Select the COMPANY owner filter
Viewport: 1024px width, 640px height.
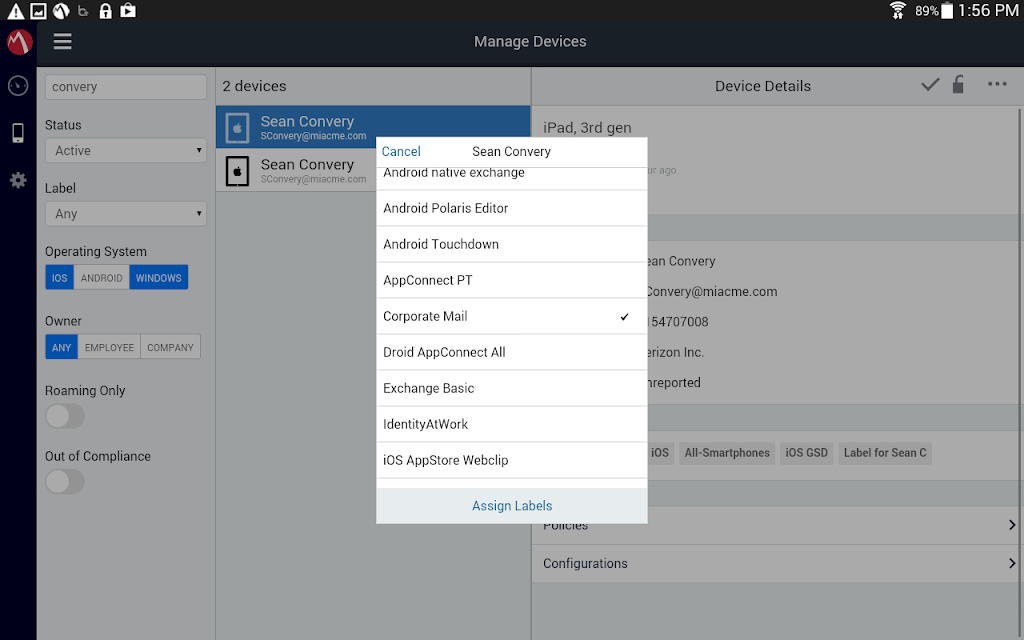click(170, 347)
